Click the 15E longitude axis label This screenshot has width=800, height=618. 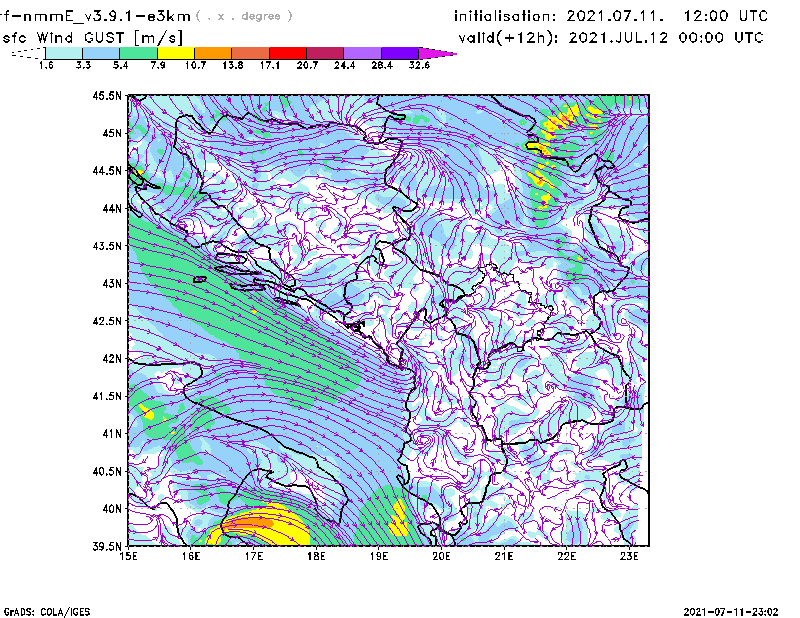128,556
